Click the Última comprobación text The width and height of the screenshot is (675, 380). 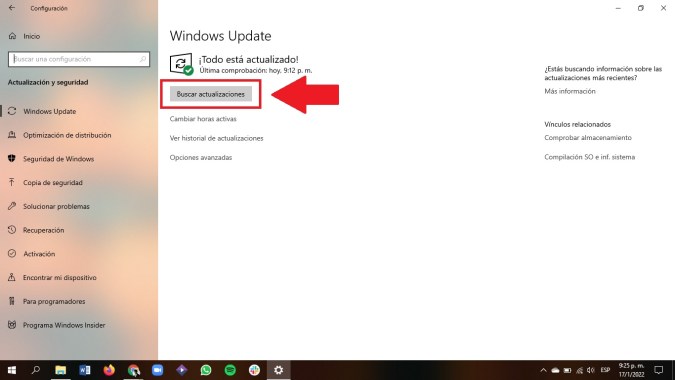pyautogui.click(x=256, y=71)
